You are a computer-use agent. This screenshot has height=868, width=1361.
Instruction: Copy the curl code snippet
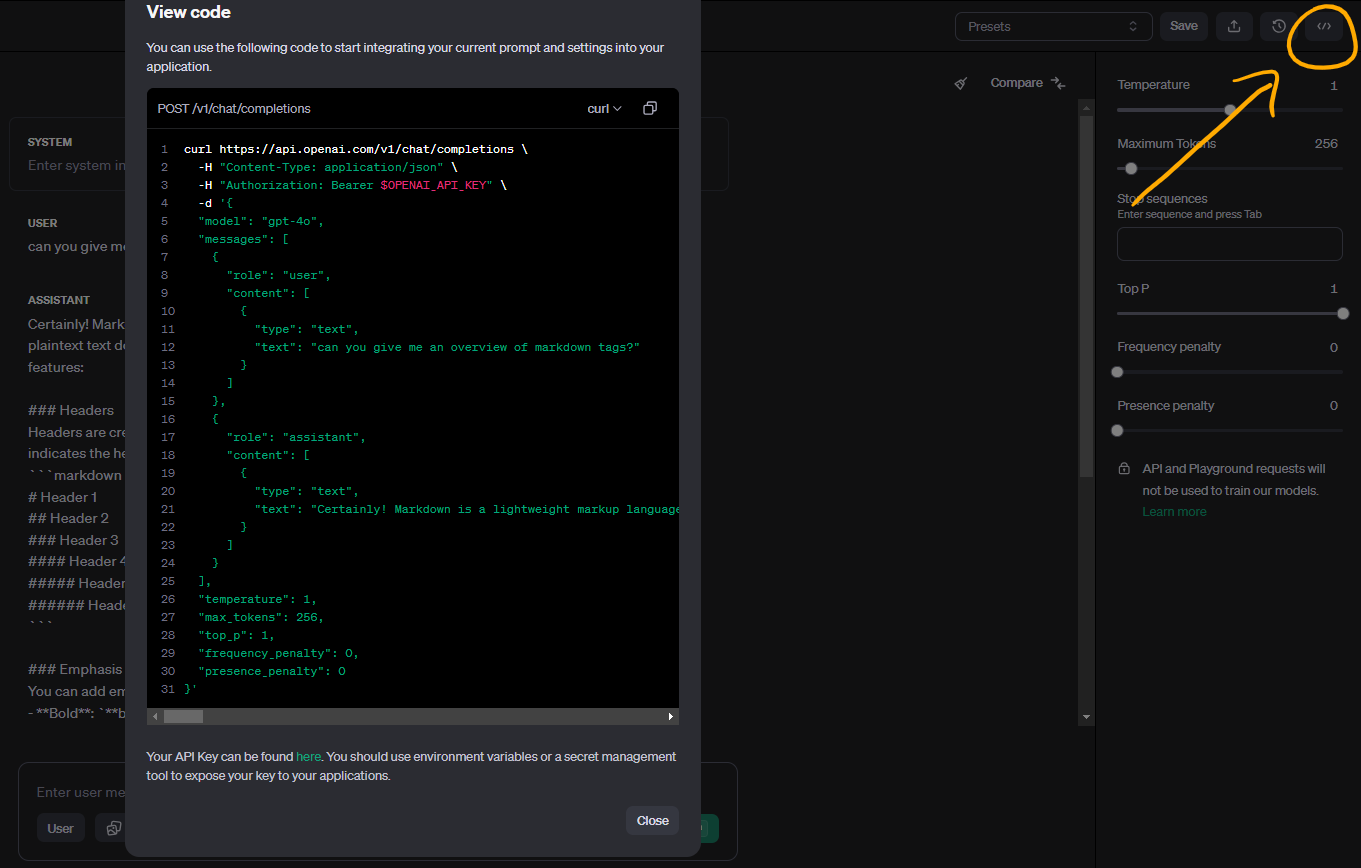tap(650, 108)
